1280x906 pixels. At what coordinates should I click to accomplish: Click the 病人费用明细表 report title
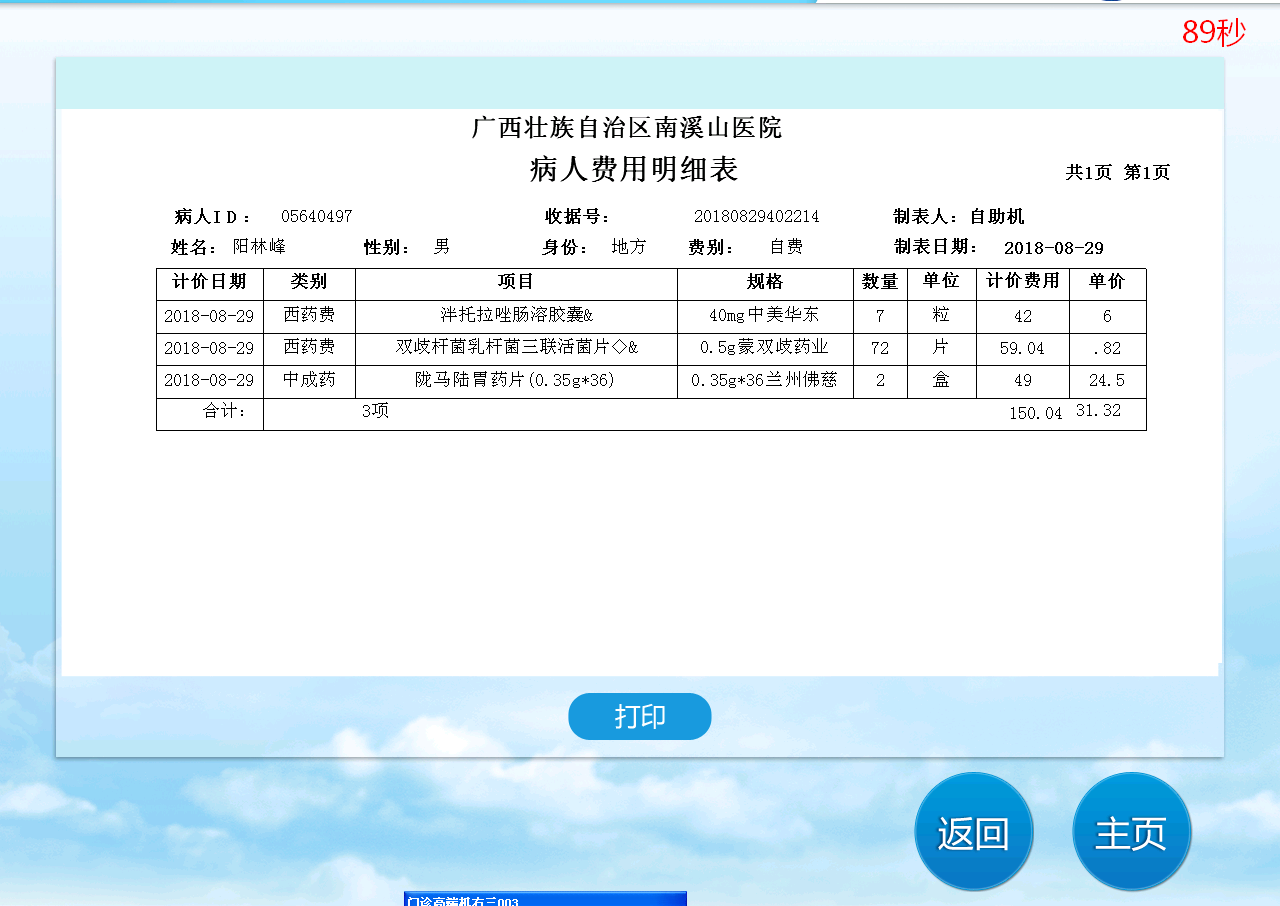click(634, 171)
